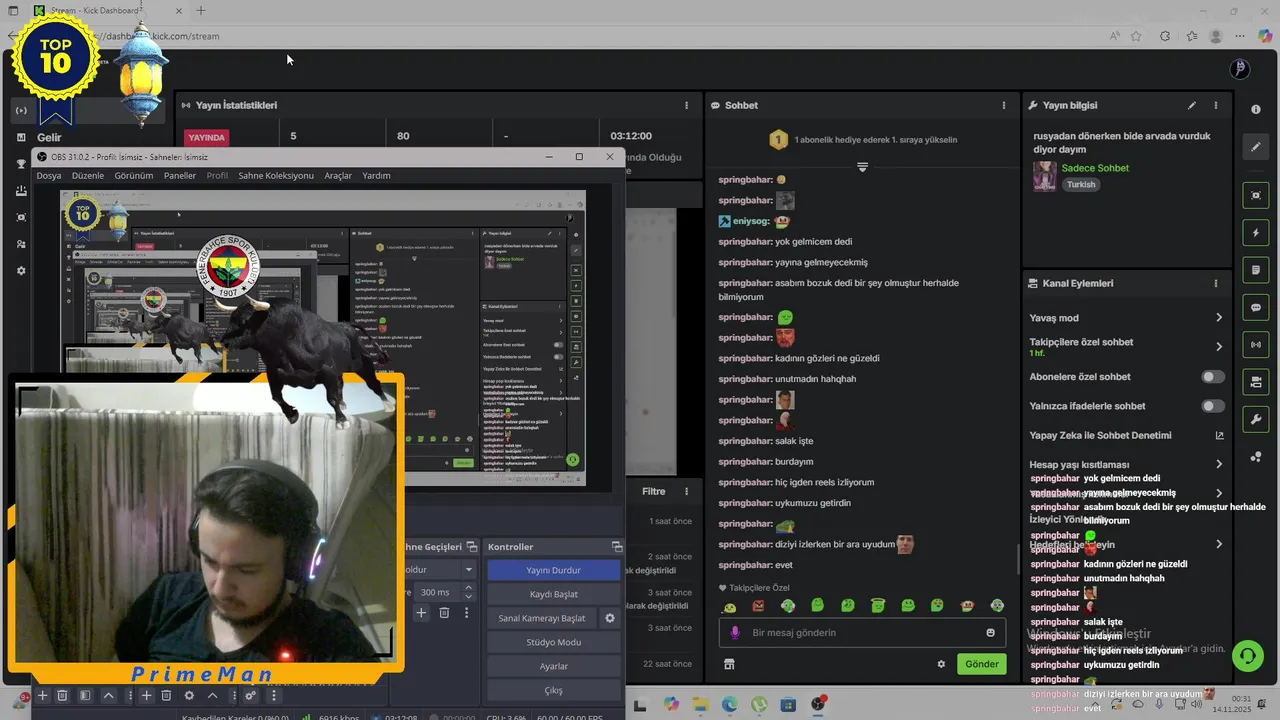Image resolution: width=1280 pixels, height=720 pixels.
Task: Click the Sadece Sohbet category link
Action: [1095, 168]
